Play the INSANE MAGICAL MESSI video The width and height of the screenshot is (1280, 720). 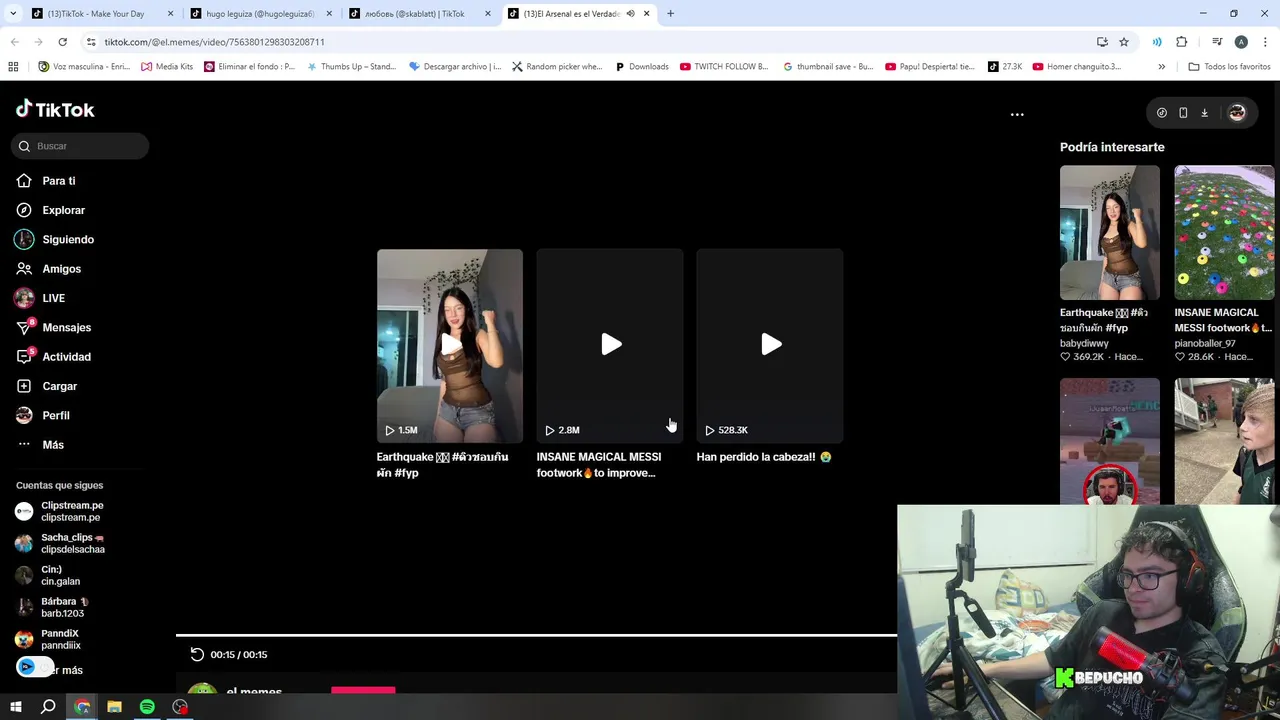tap(610, 345)
